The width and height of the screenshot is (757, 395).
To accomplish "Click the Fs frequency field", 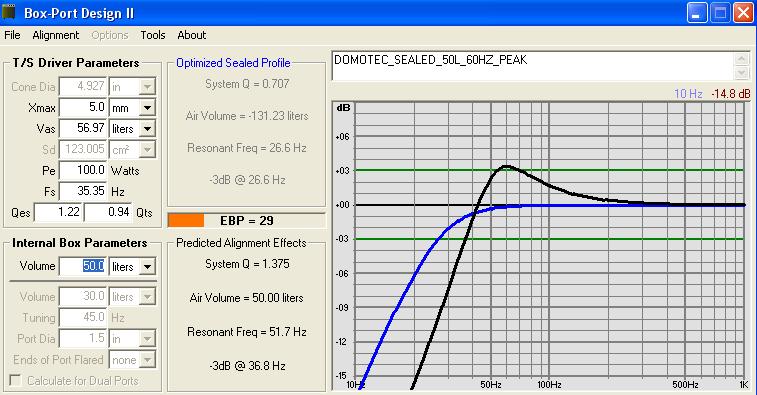I will pyautogui.click(x=83, y=191).
